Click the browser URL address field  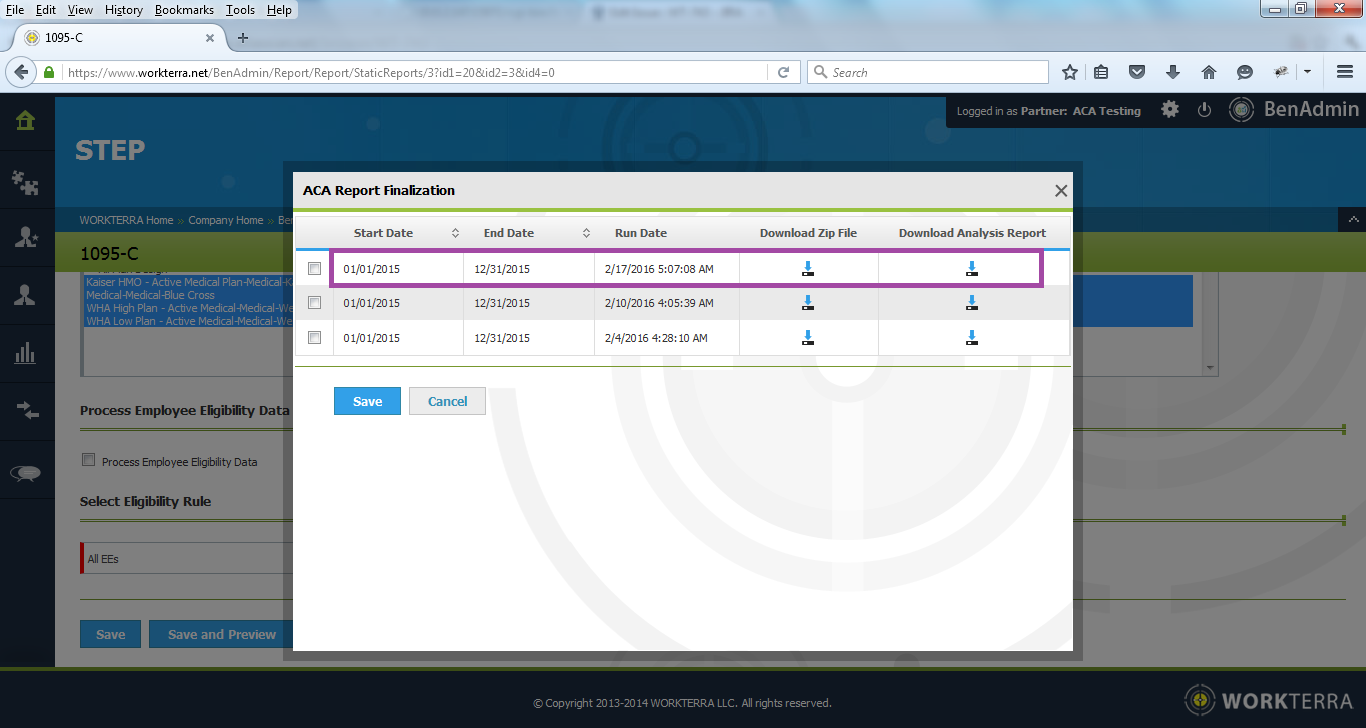(410, 72)
